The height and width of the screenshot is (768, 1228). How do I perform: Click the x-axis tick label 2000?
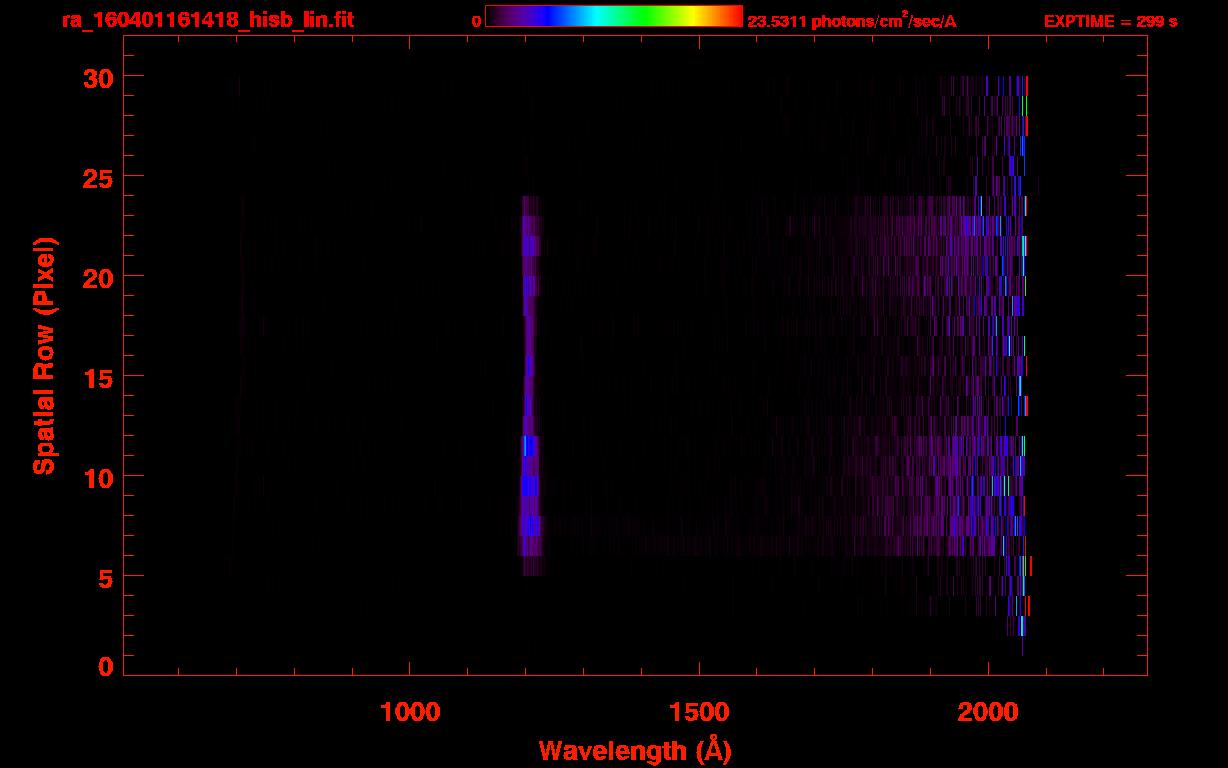988,712
